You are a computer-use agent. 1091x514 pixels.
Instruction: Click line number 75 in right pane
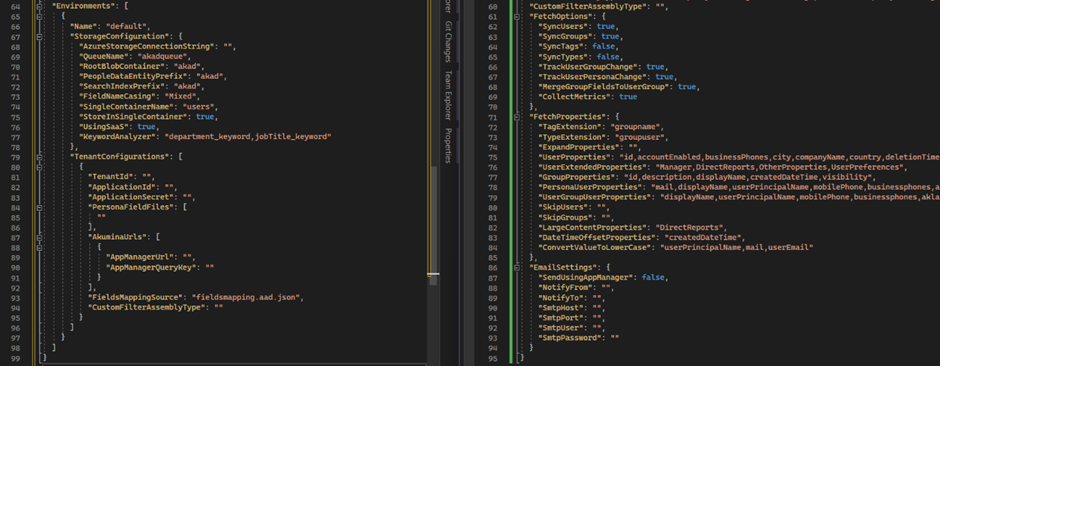coord(491,157)
